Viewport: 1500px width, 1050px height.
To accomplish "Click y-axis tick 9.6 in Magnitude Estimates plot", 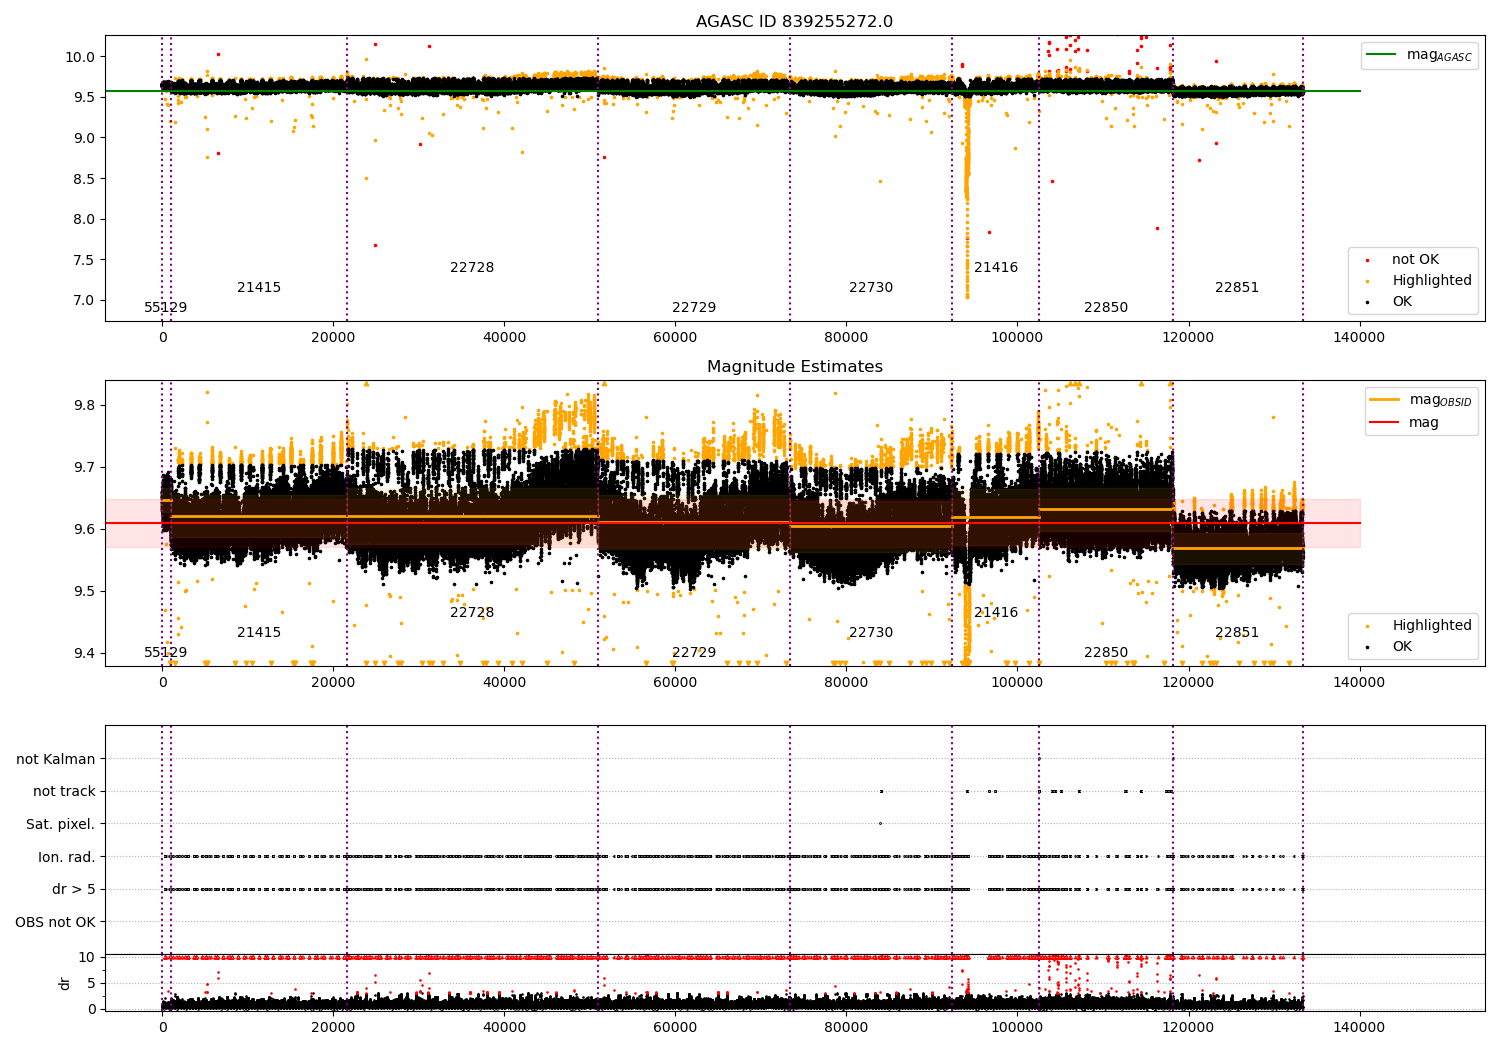I will [x=84, y=530].
